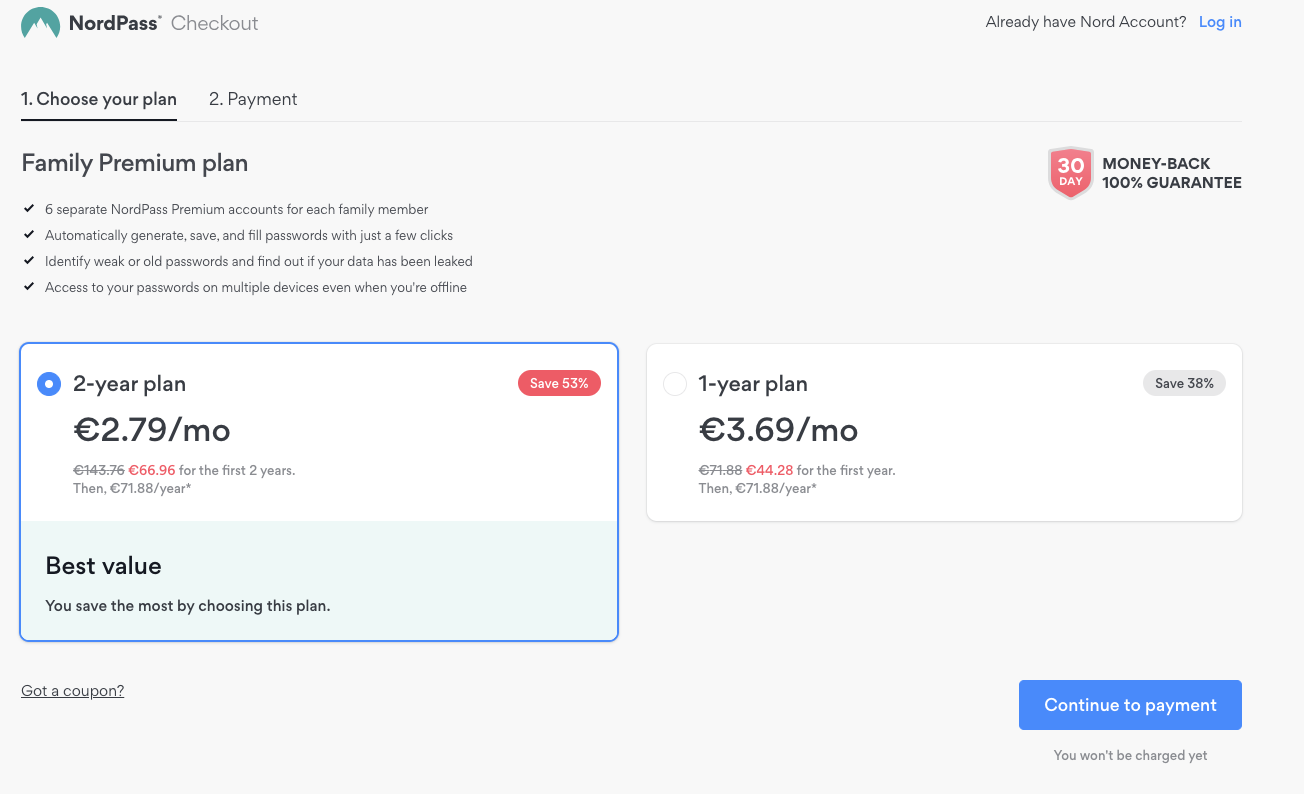
Task: Click the Continue to payment button
Action: [1130, 705]
